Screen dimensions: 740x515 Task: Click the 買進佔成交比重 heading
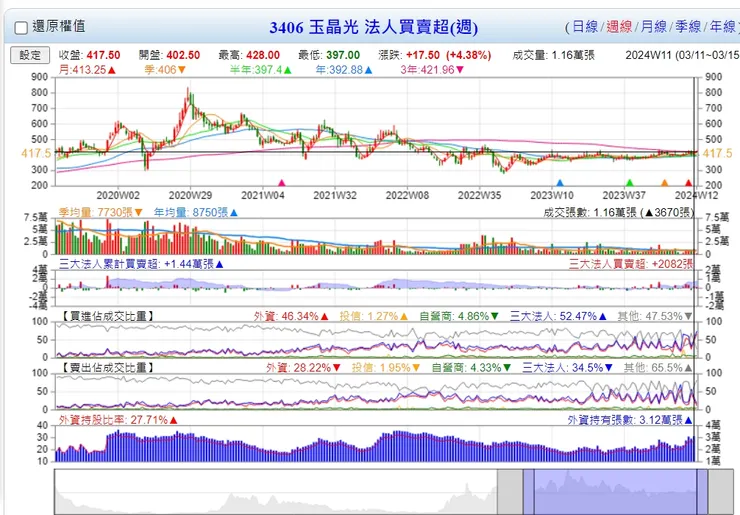108,316
